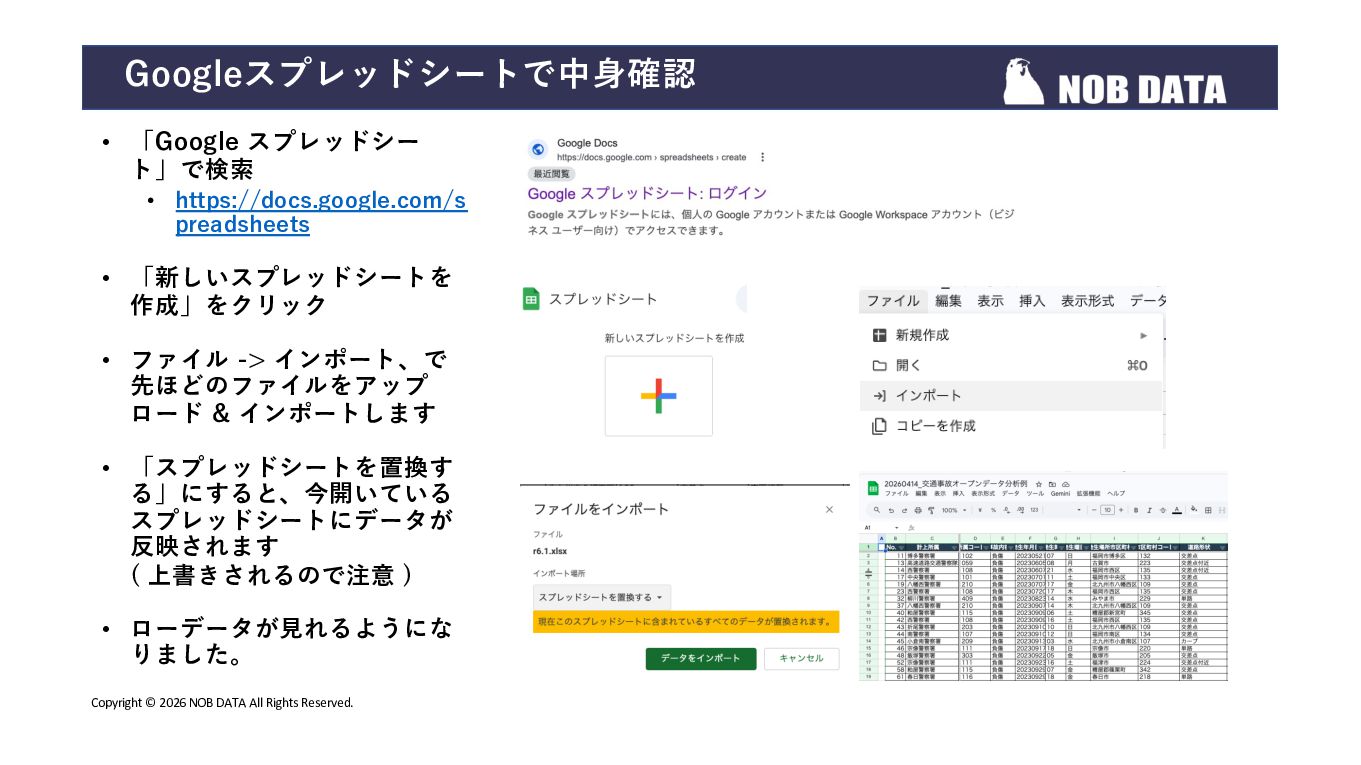Open the filter dropdown on No. header
The image size is (1361, 765).
pos(901,547)
